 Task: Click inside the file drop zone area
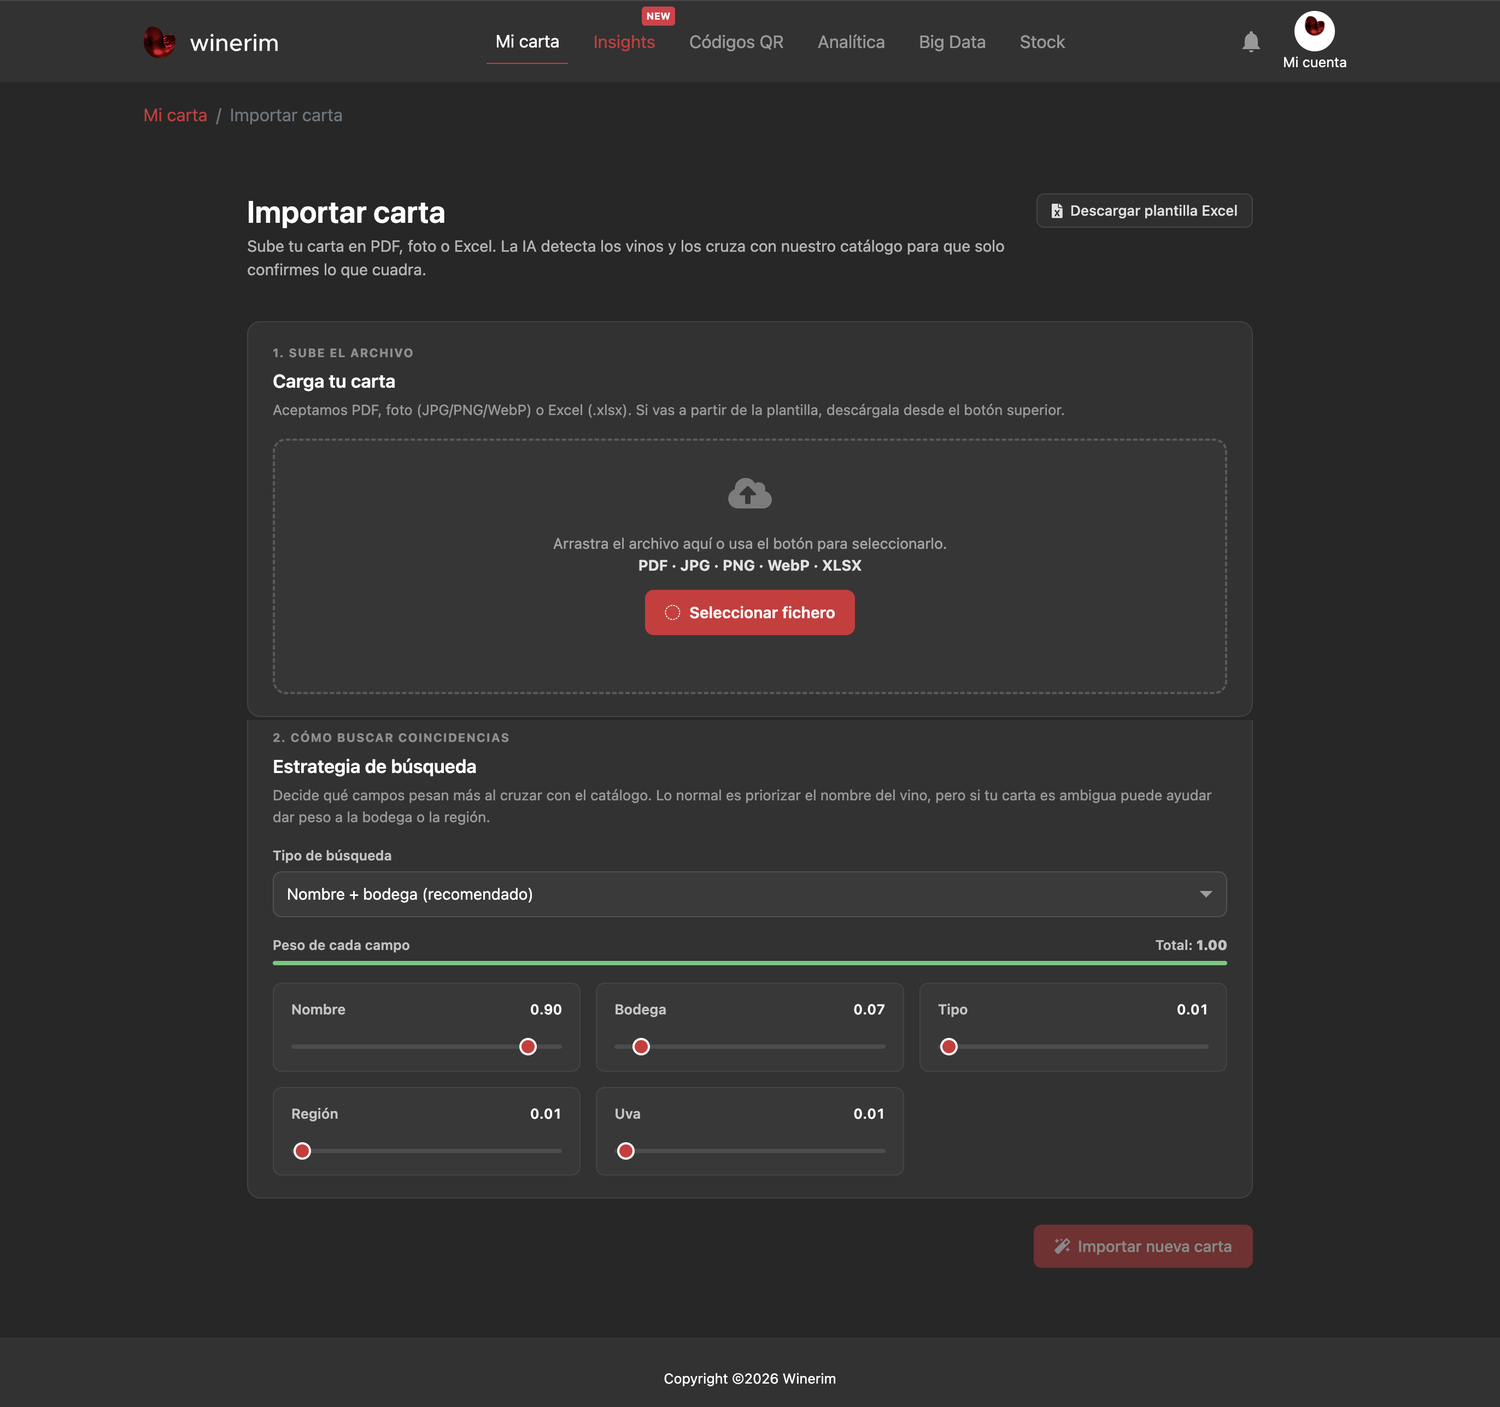[x=750, y=566]
